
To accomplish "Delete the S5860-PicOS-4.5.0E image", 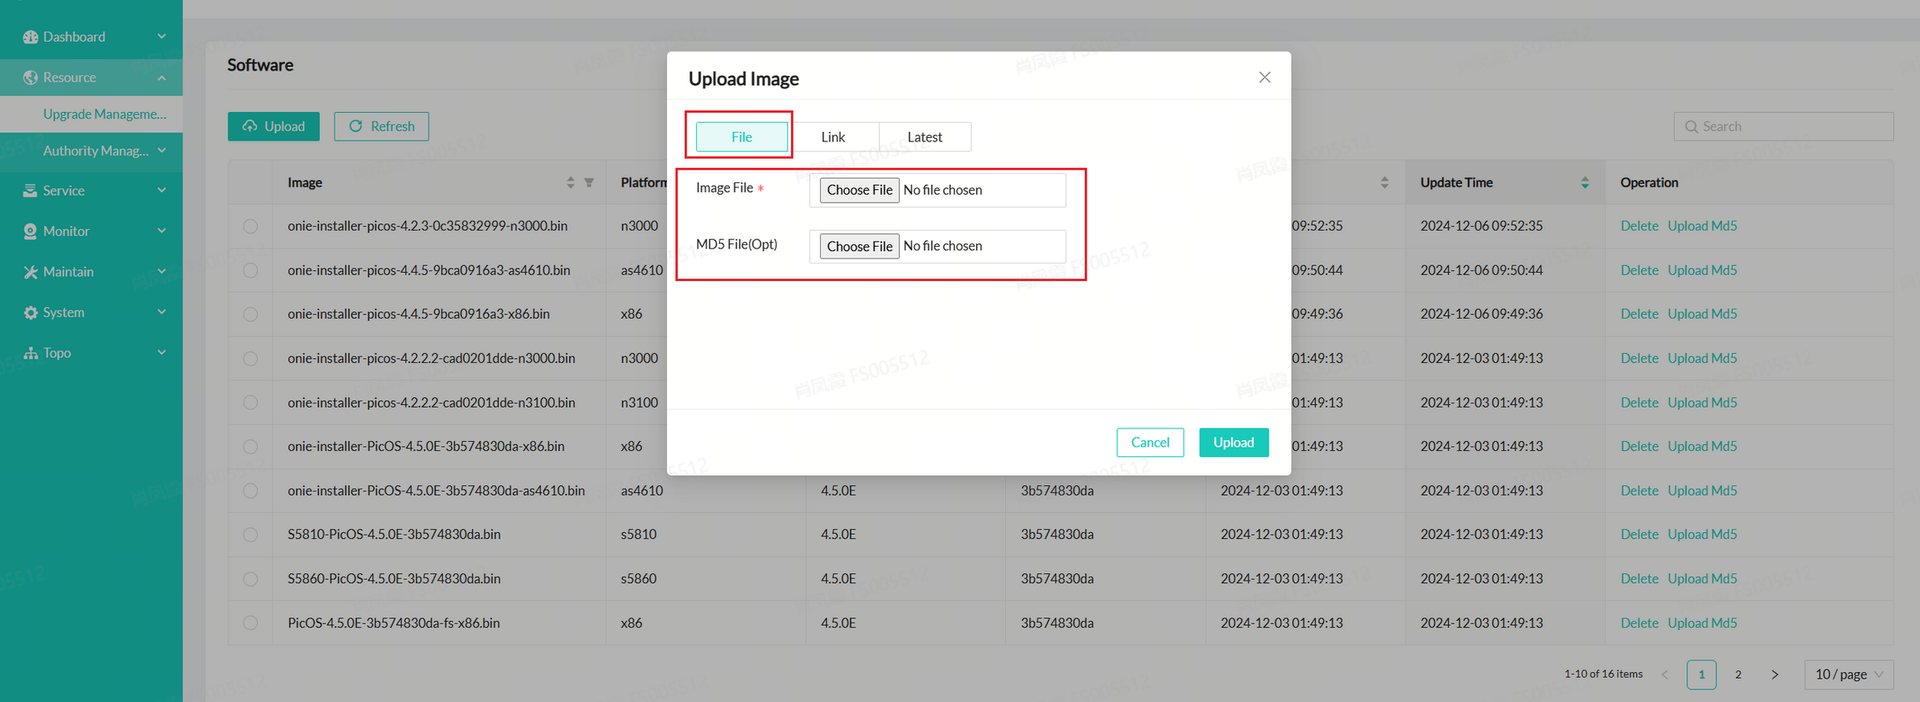I will tap(1639, 579).
